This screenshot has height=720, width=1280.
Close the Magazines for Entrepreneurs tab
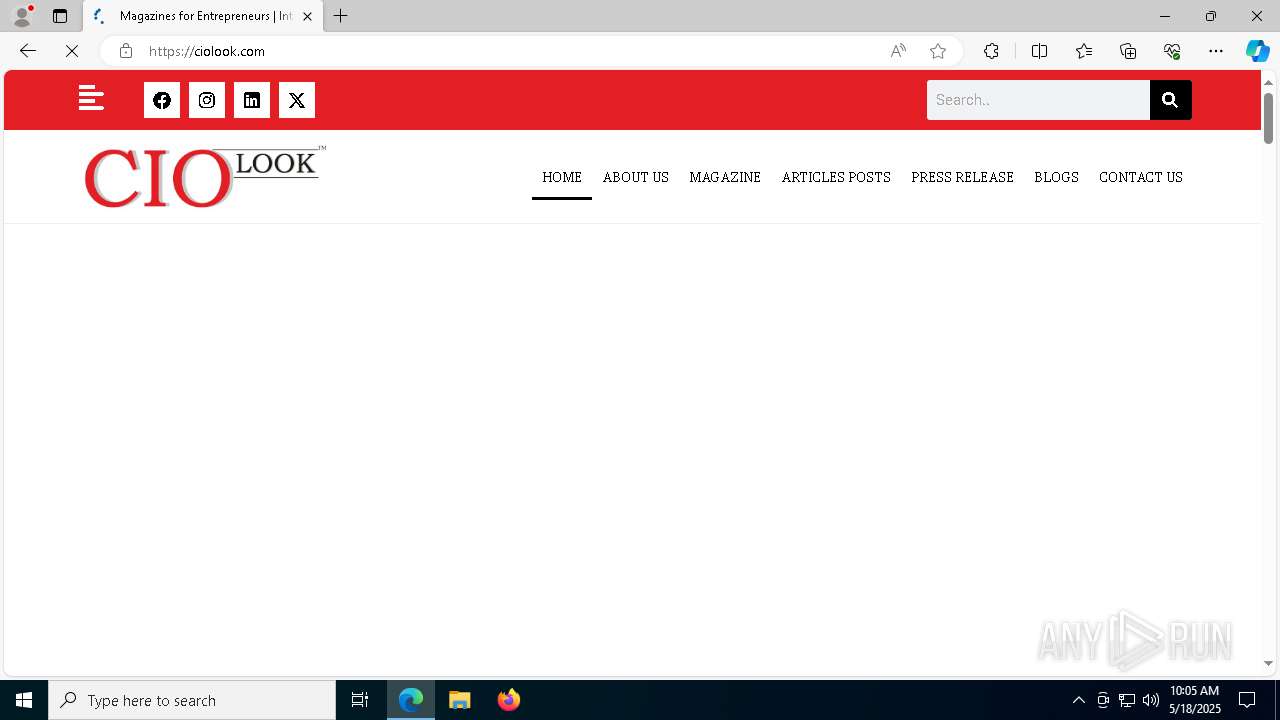307,16
